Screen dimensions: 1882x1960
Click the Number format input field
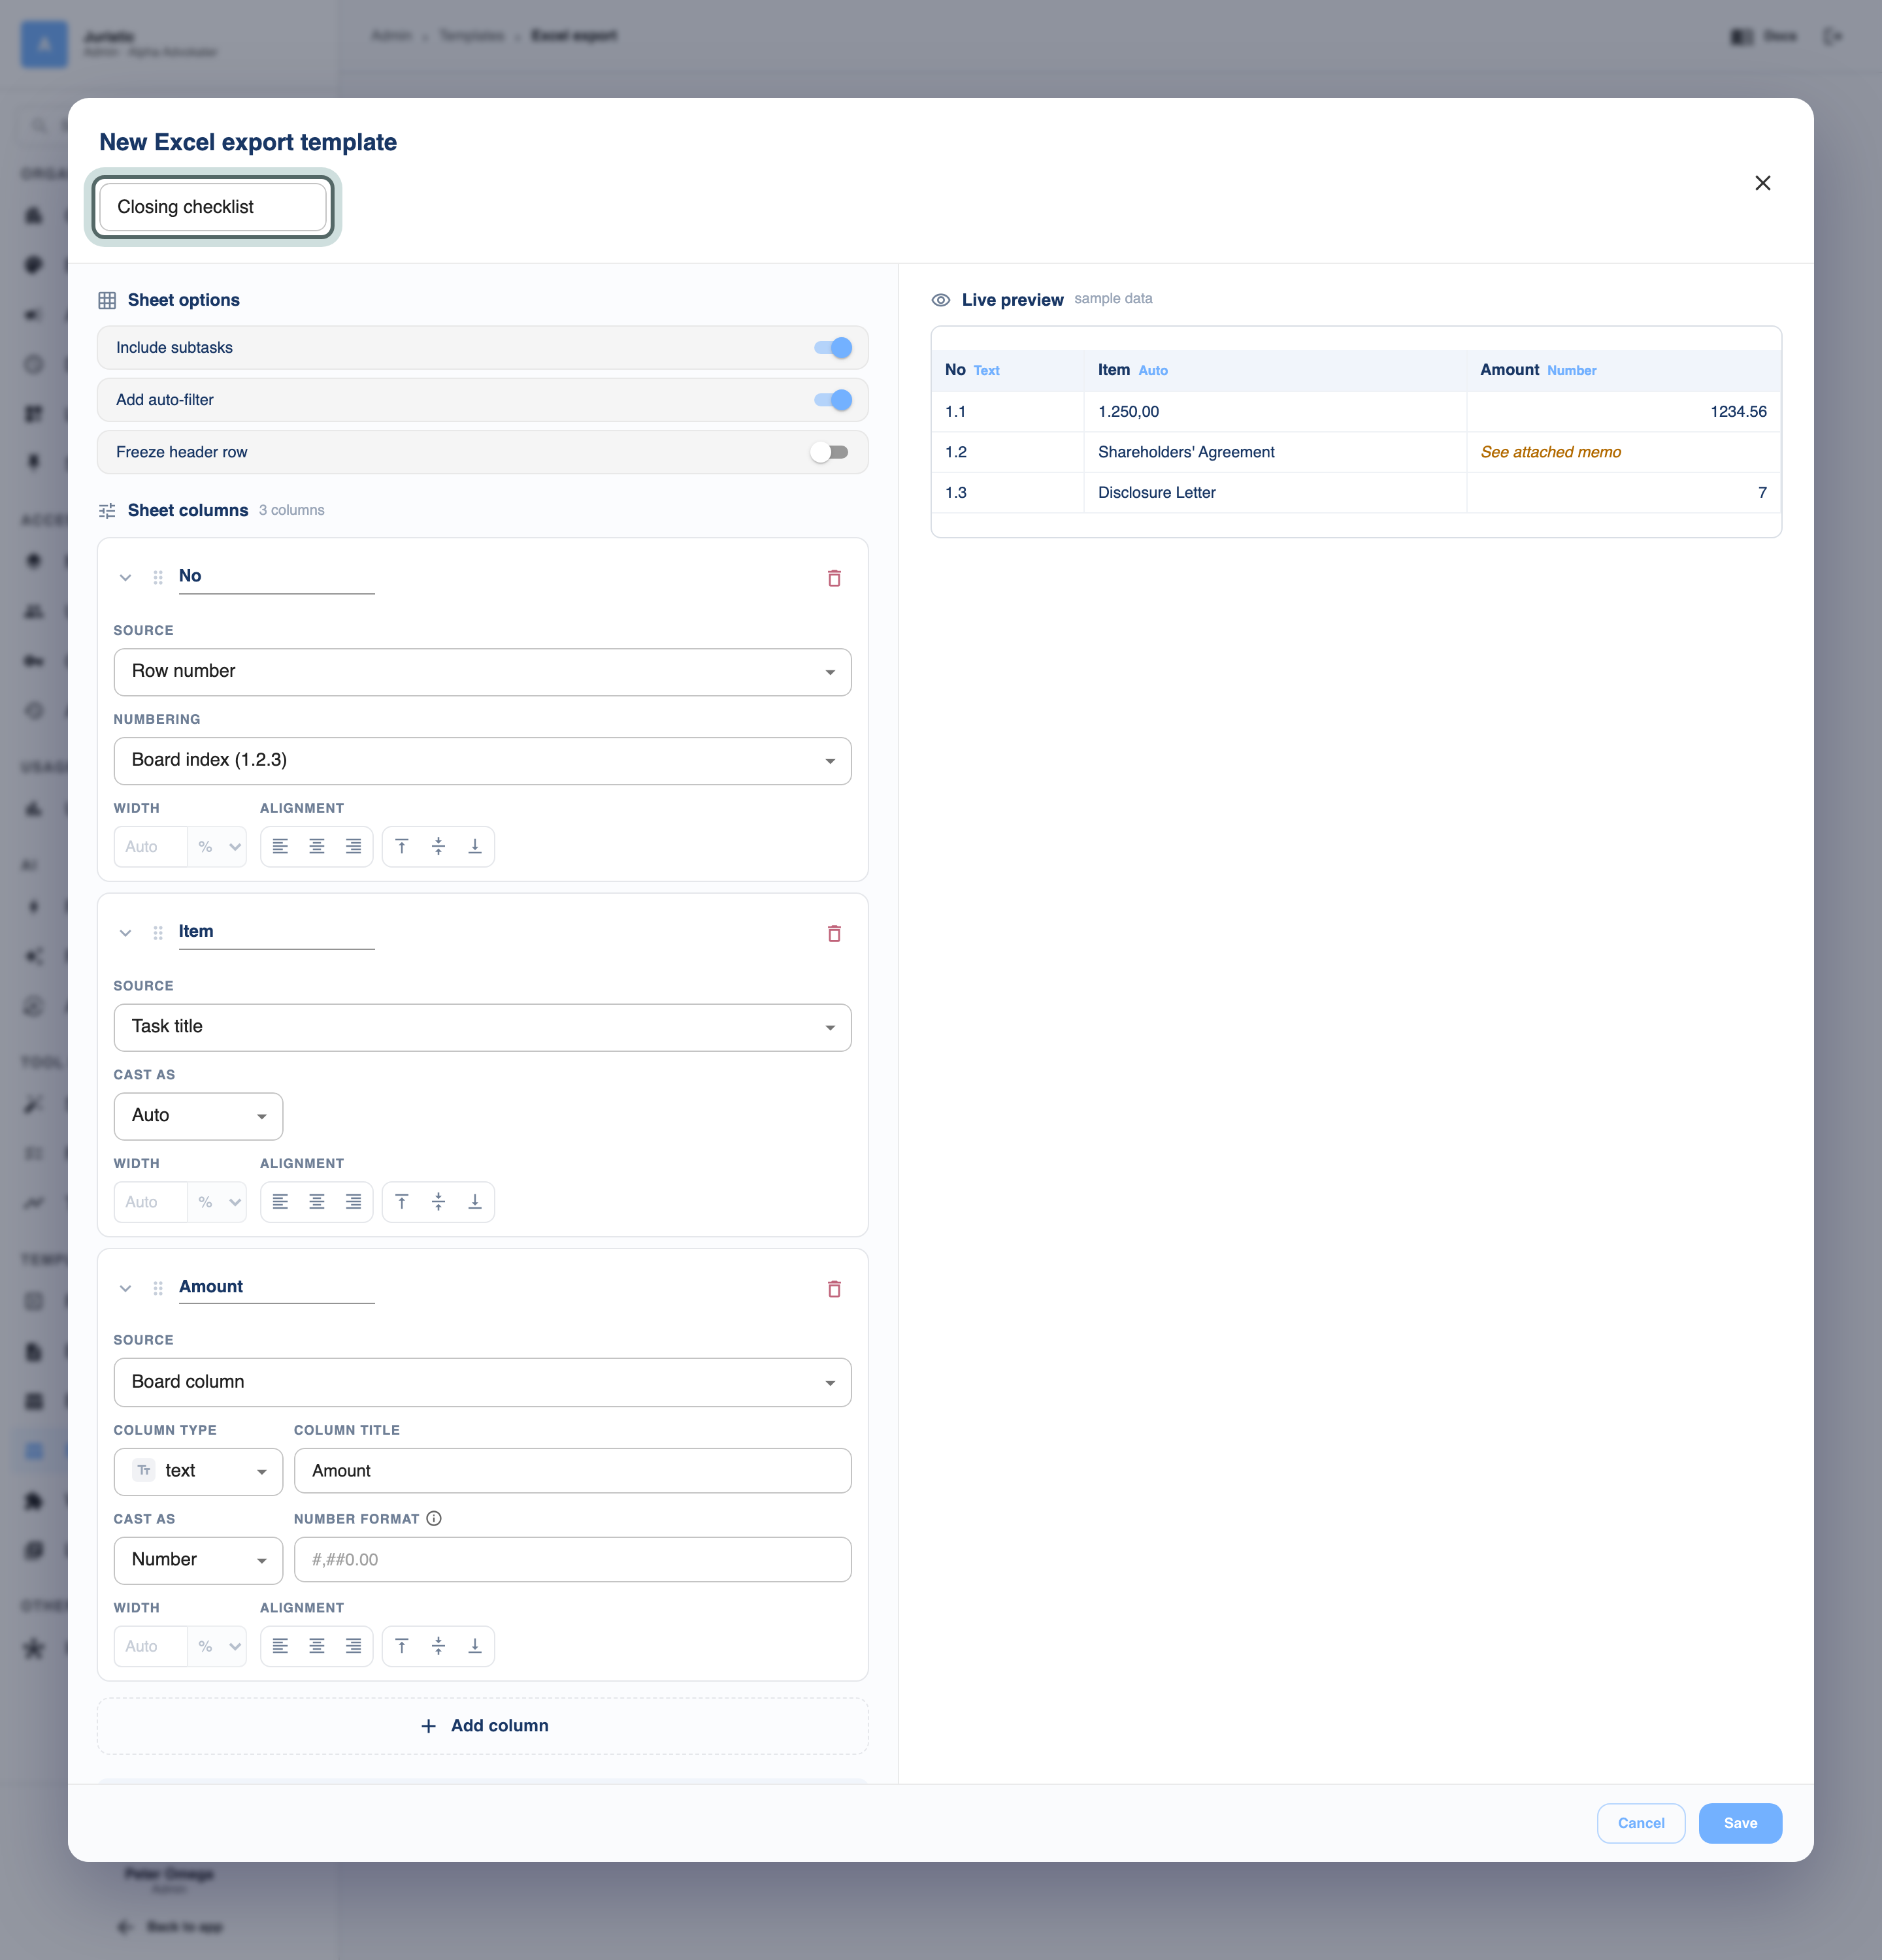tap(572, 1560)
